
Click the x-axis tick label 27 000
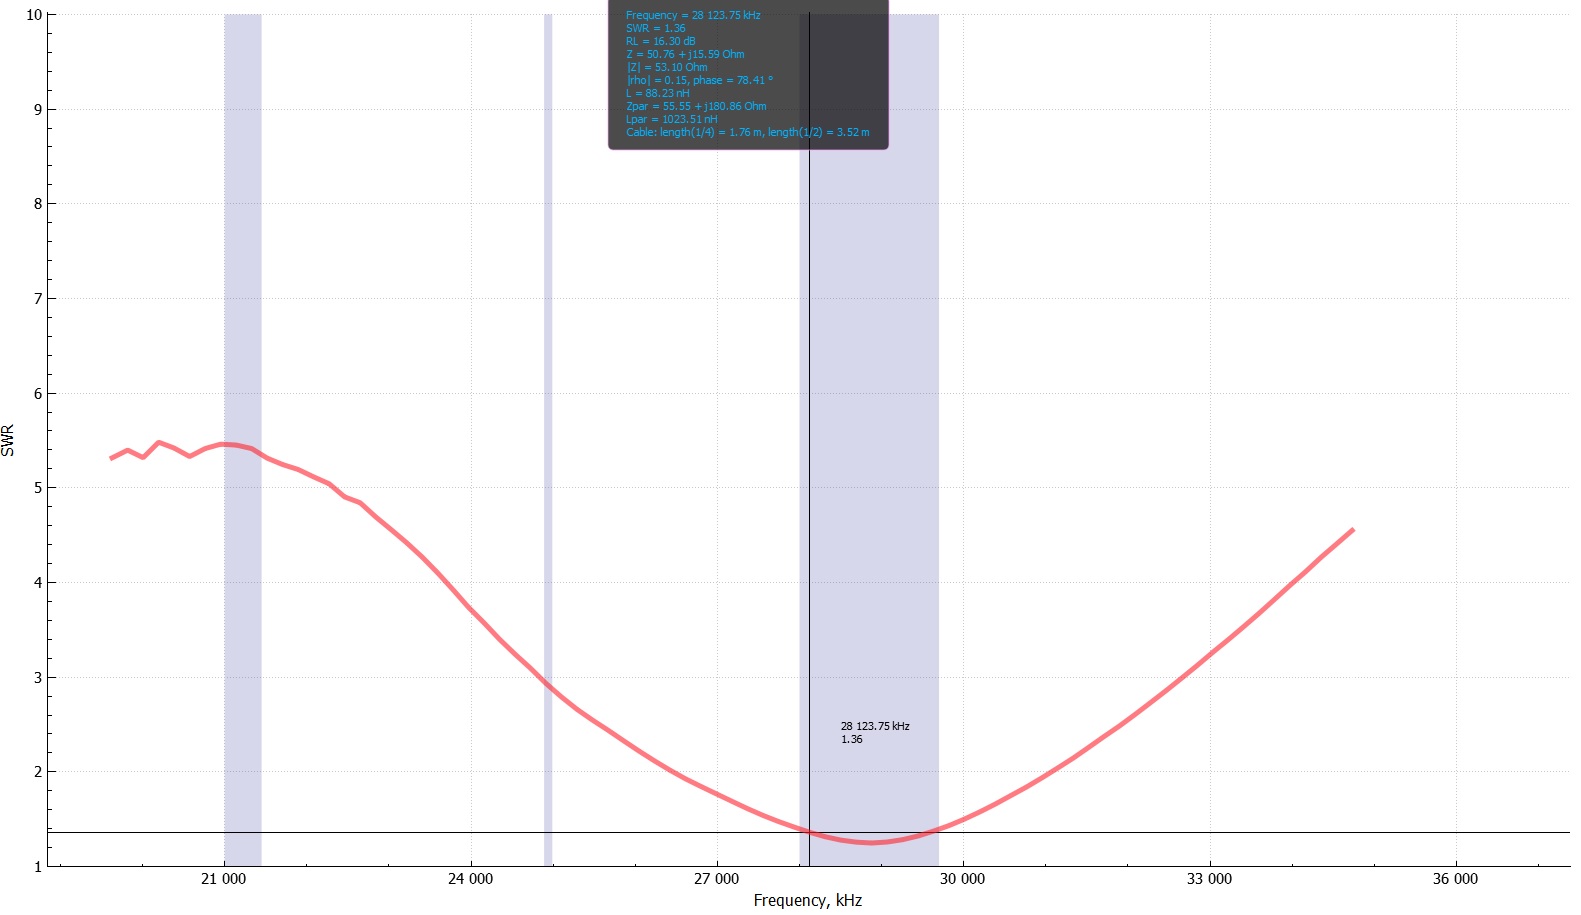[716, 879]
